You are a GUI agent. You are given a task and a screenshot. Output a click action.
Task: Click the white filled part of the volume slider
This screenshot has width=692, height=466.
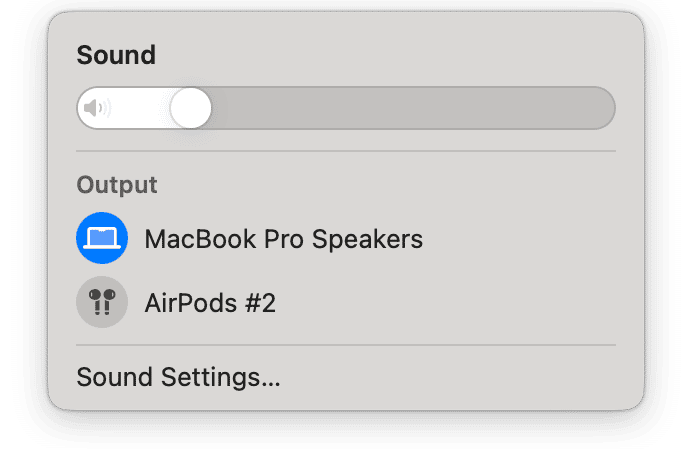(140, 108)
